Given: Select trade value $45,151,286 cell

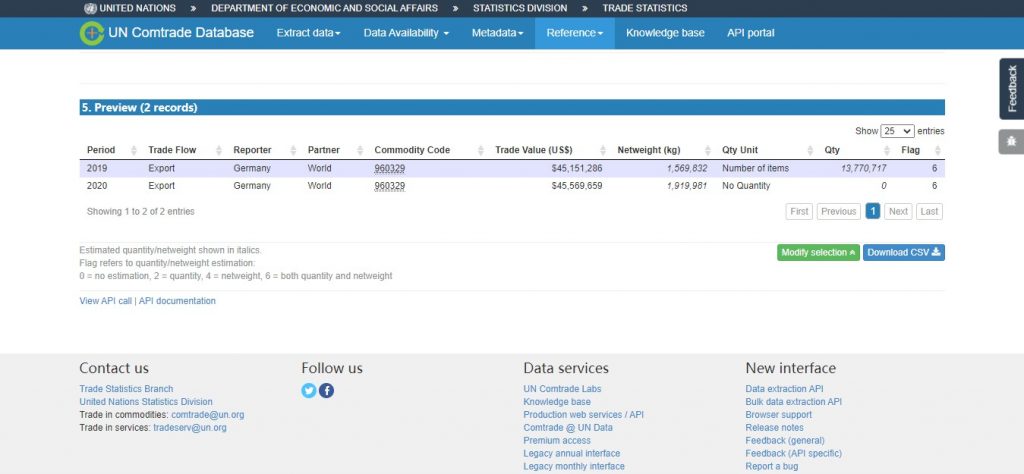Looking at the screenshot, I should click(577, 168).
